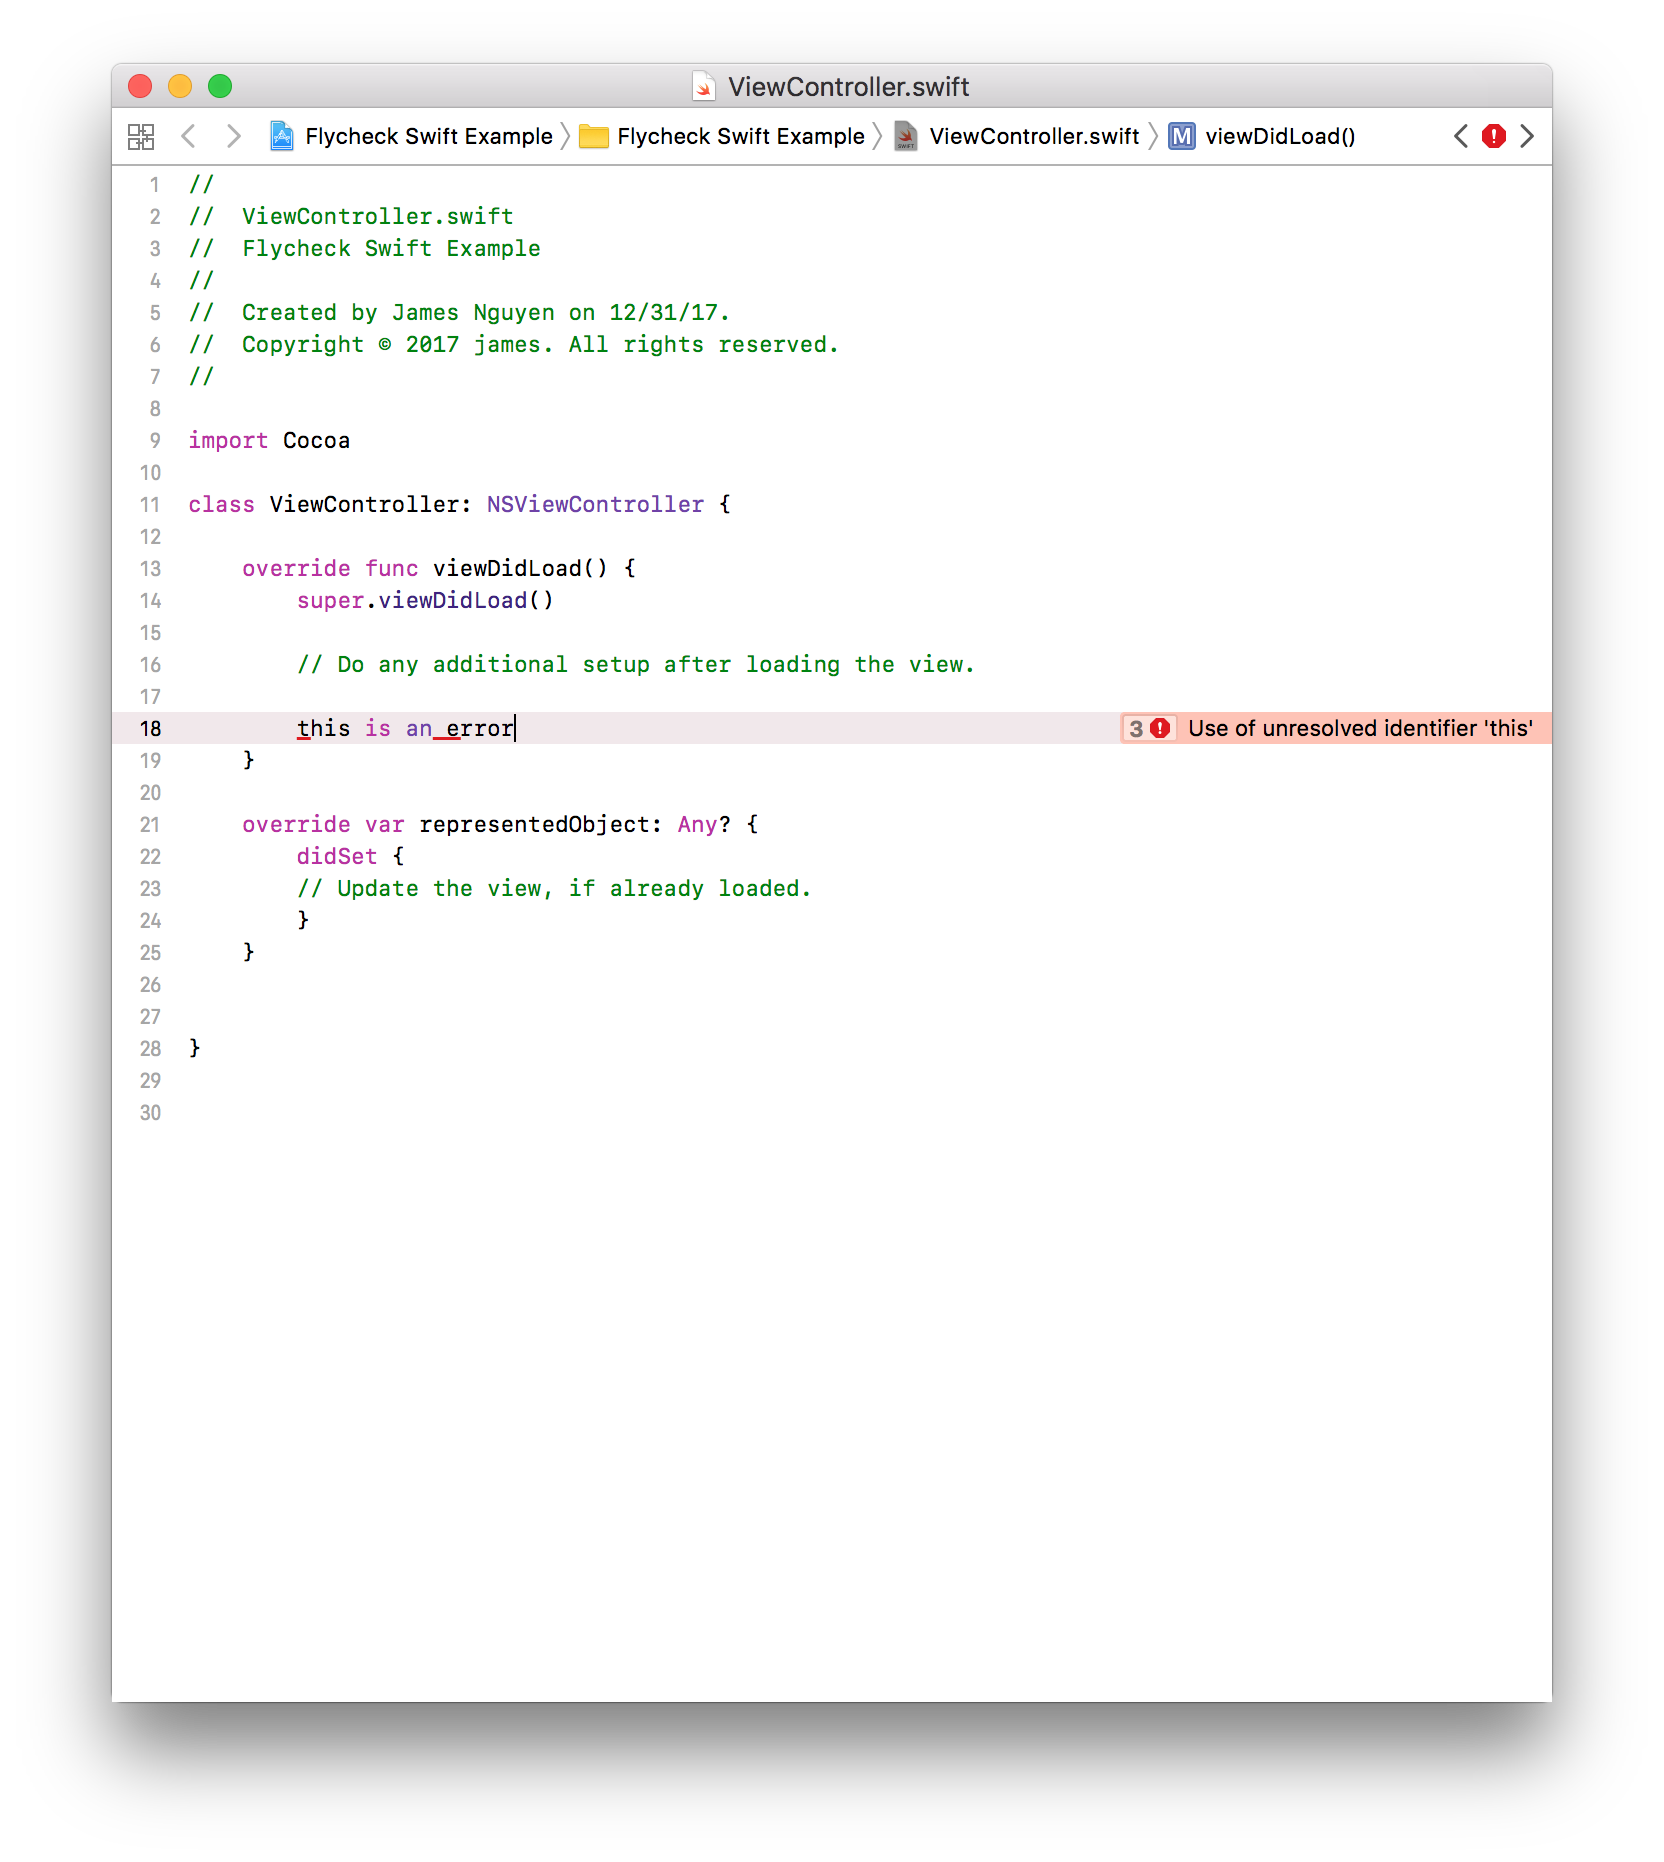Click the method M icon in the jump bar
Screen dimensions: 1664x1862
[x=1182, y=136]
